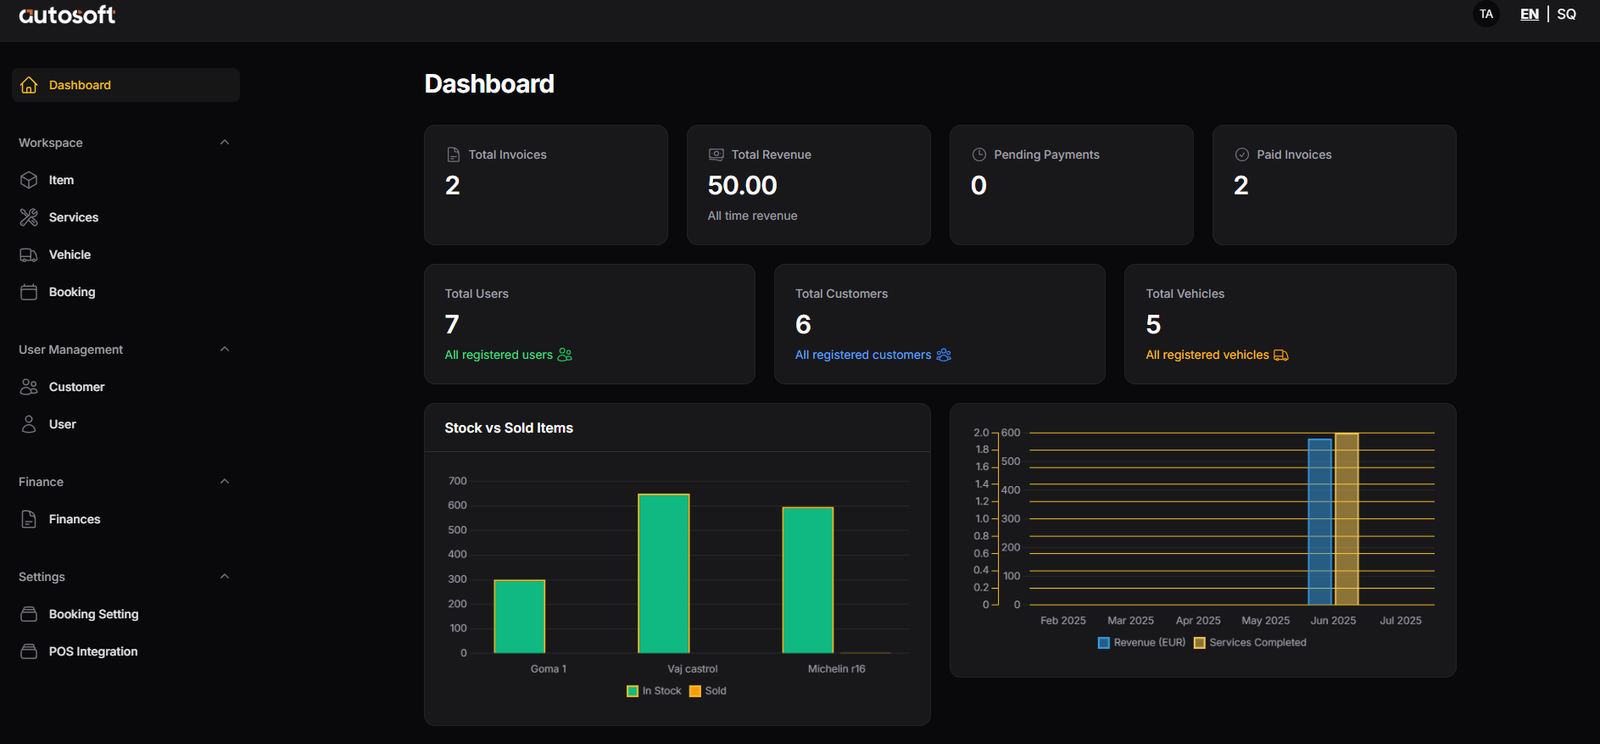This screenshot has width=1600, height=744.
Task: Collapse the Settings section chevron
Action: 224,576
